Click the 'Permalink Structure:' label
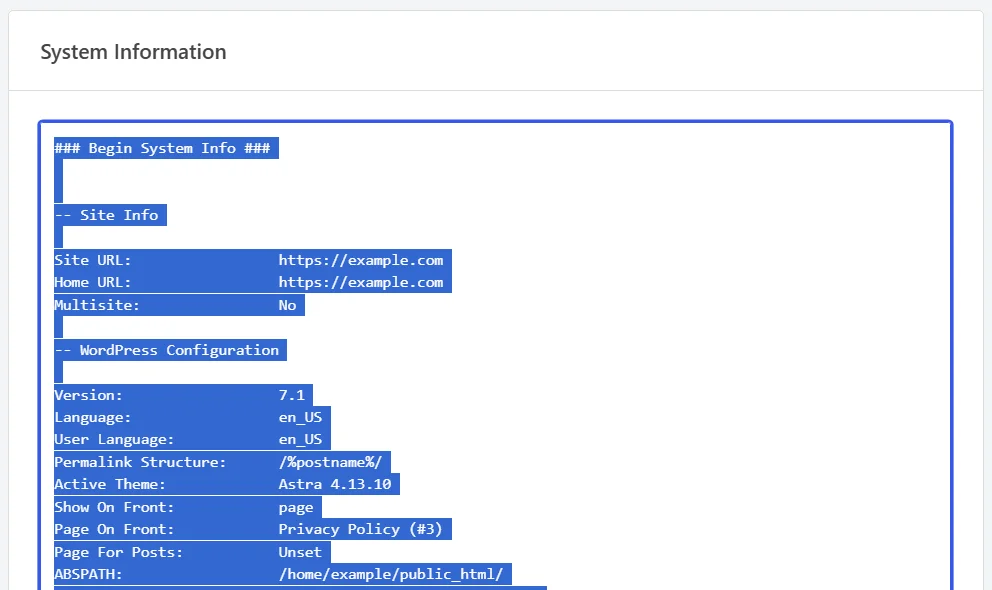The height and width of the screenshot is (590, 992). (140, 462)
